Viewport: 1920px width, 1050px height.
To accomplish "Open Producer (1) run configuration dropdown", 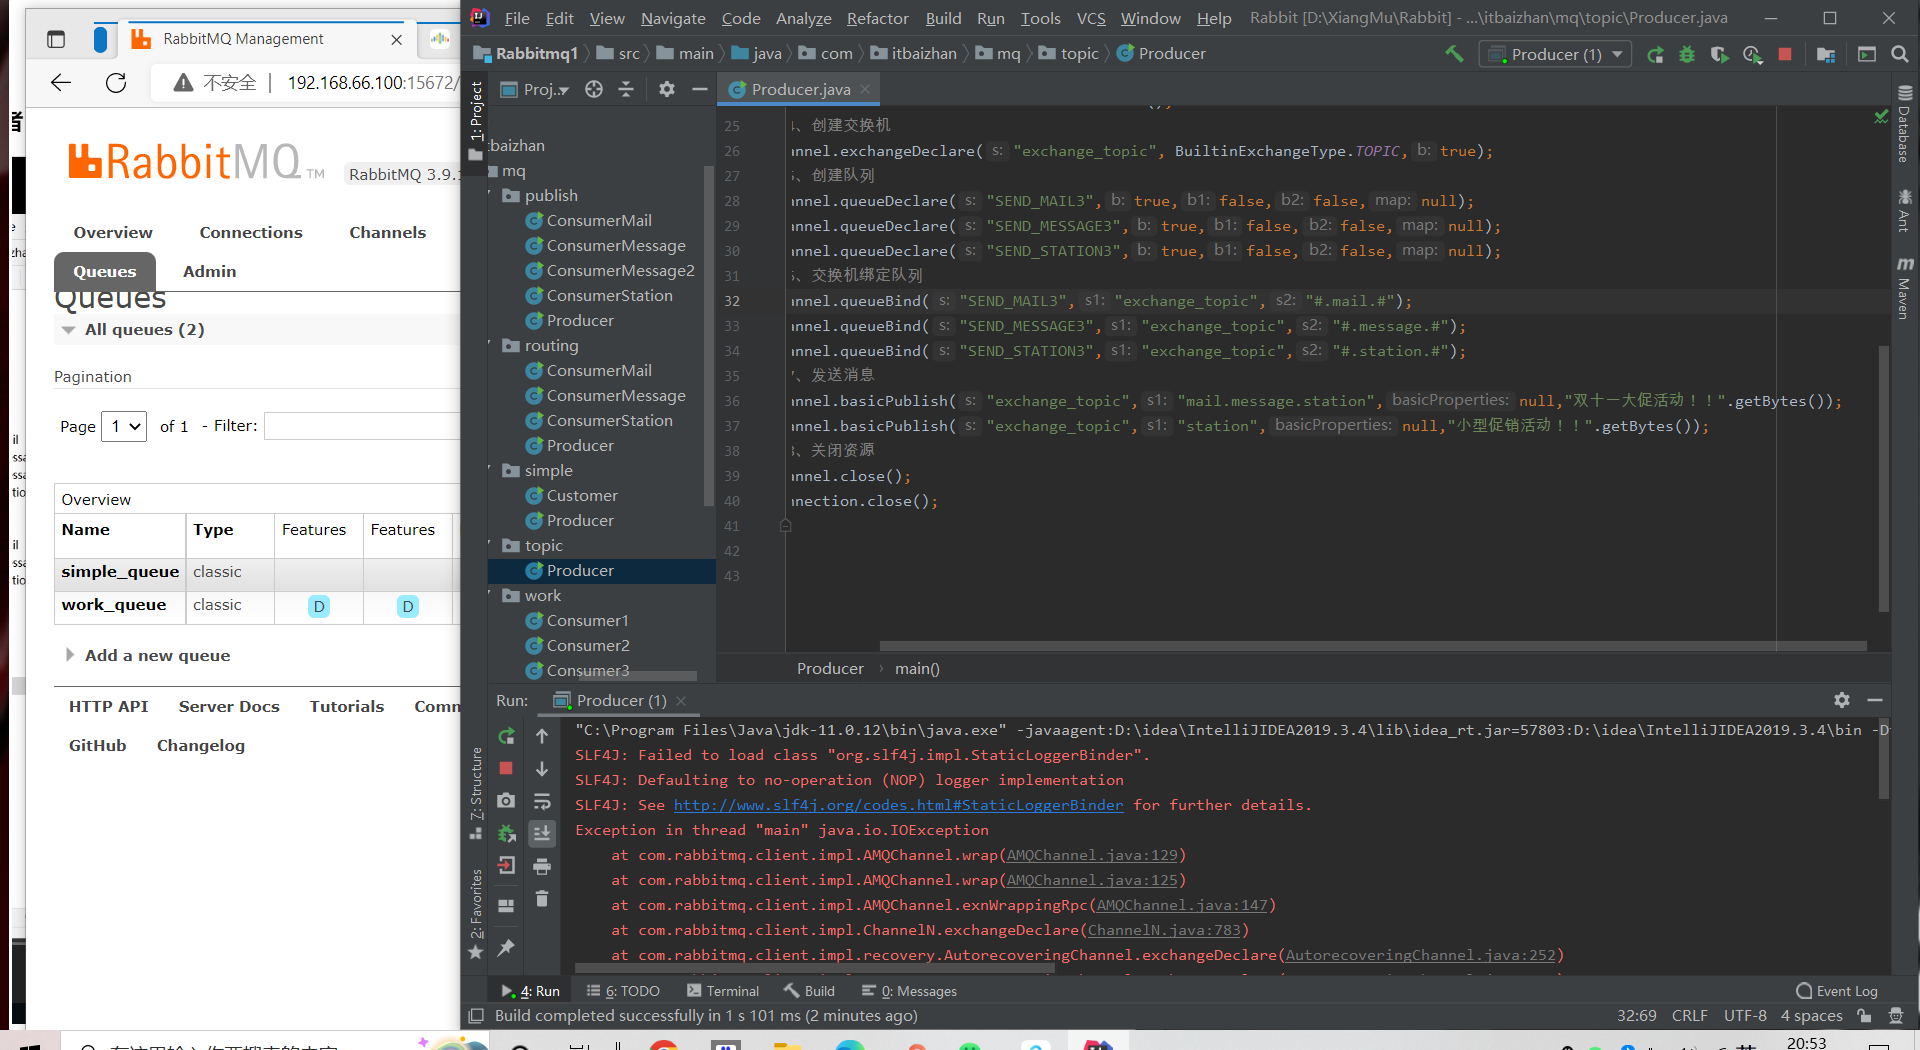I will point(1555,54).
